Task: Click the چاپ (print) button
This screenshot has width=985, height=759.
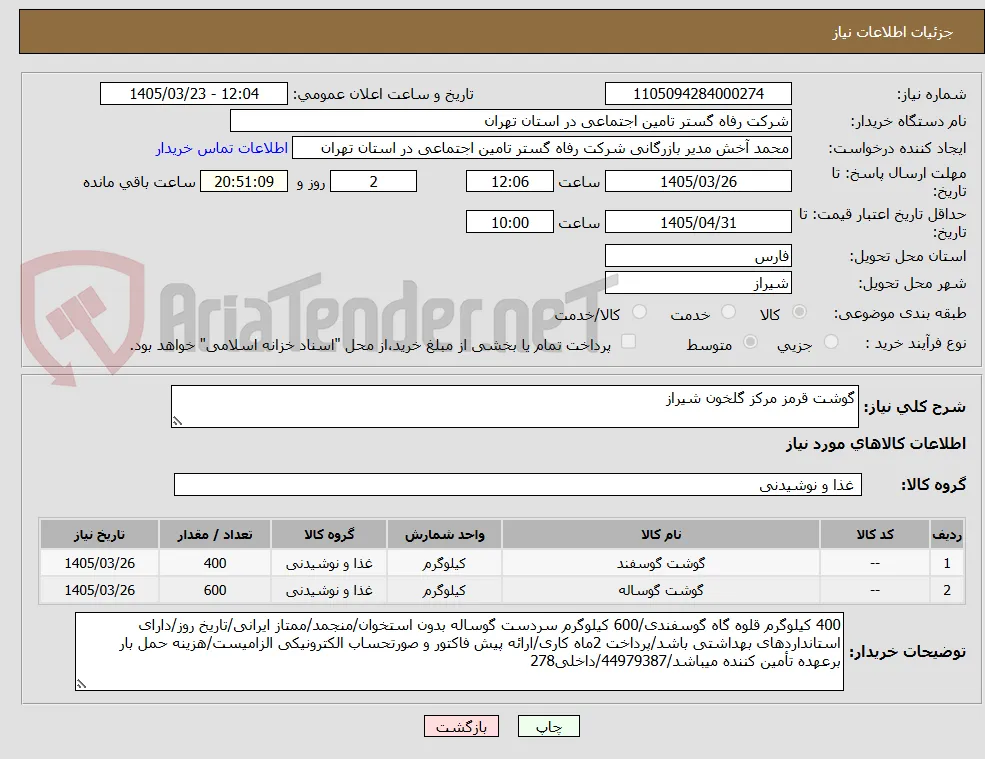Action: pyautogui.click(x=548, y=727)
